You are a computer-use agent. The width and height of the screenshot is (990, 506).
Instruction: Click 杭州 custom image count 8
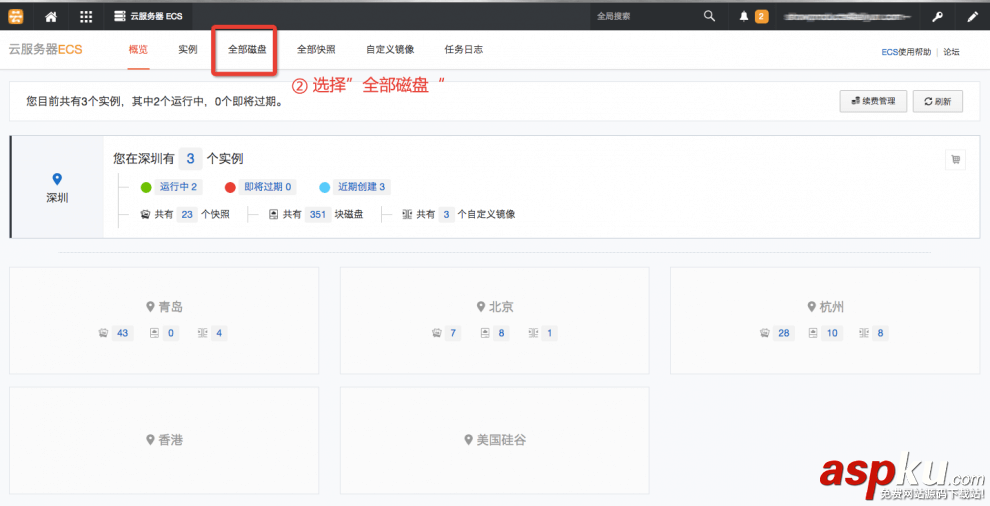click(880, 334)
